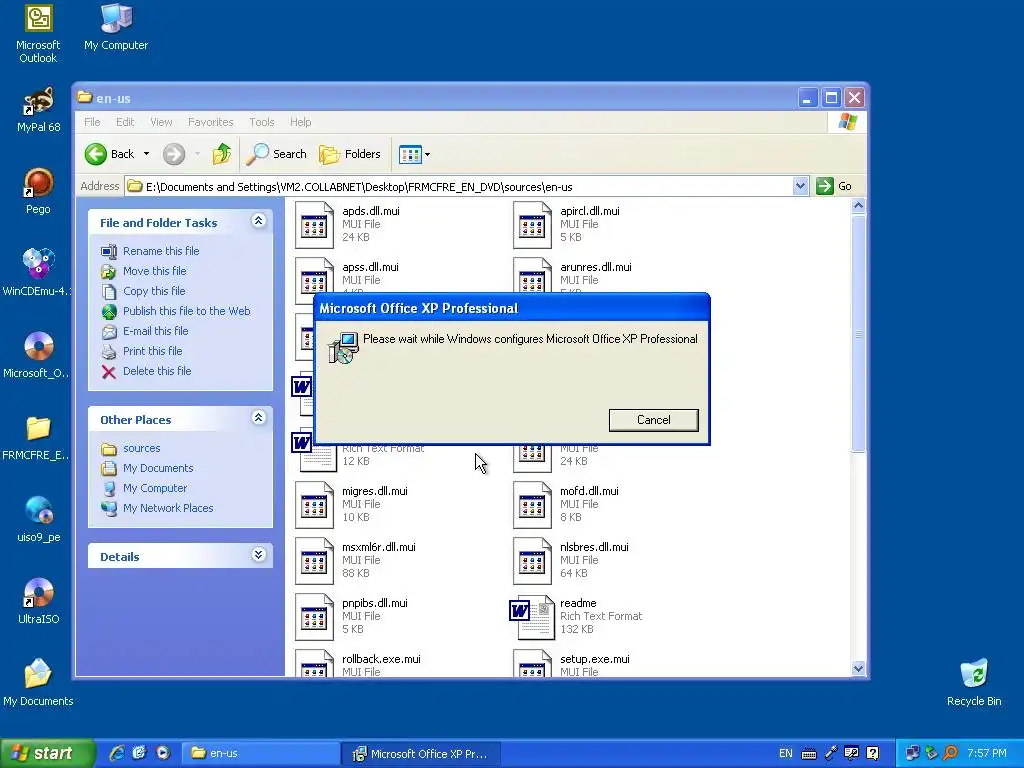Select the readme Rich Text Format icon
The image size is (1024, 768).
(x=532, y=617)
